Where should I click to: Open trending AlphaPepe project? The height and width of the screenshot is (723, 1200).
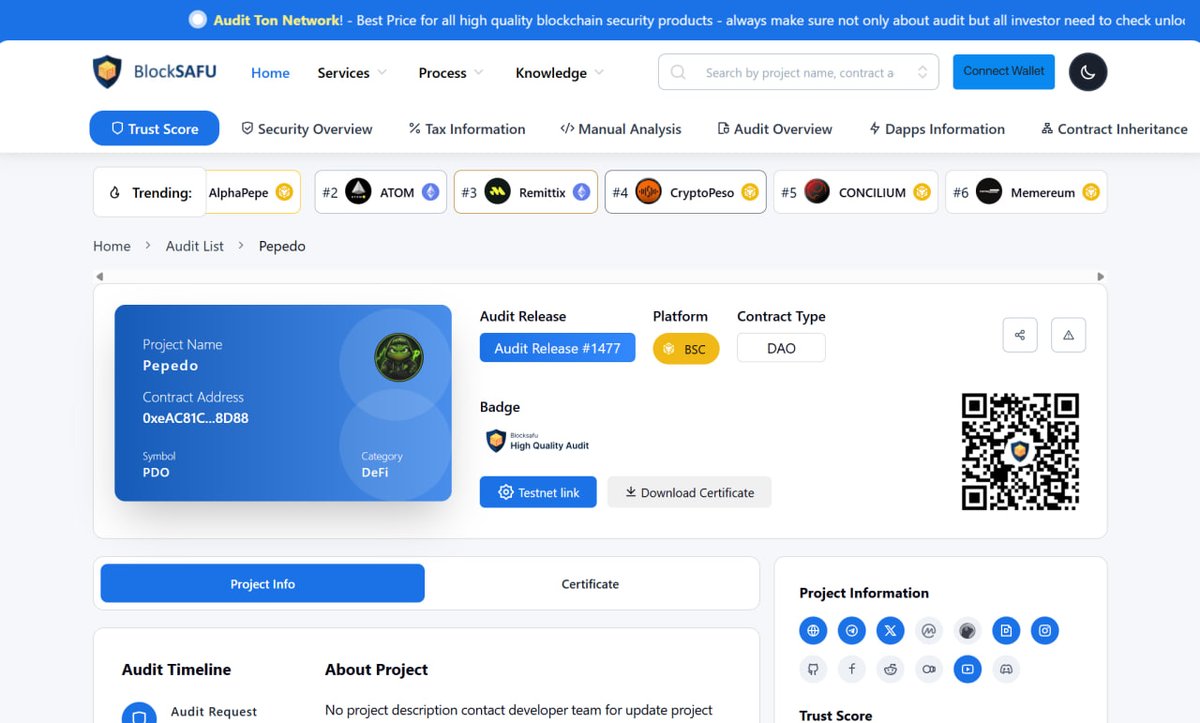pyautogui.click(x=252, y=192)
